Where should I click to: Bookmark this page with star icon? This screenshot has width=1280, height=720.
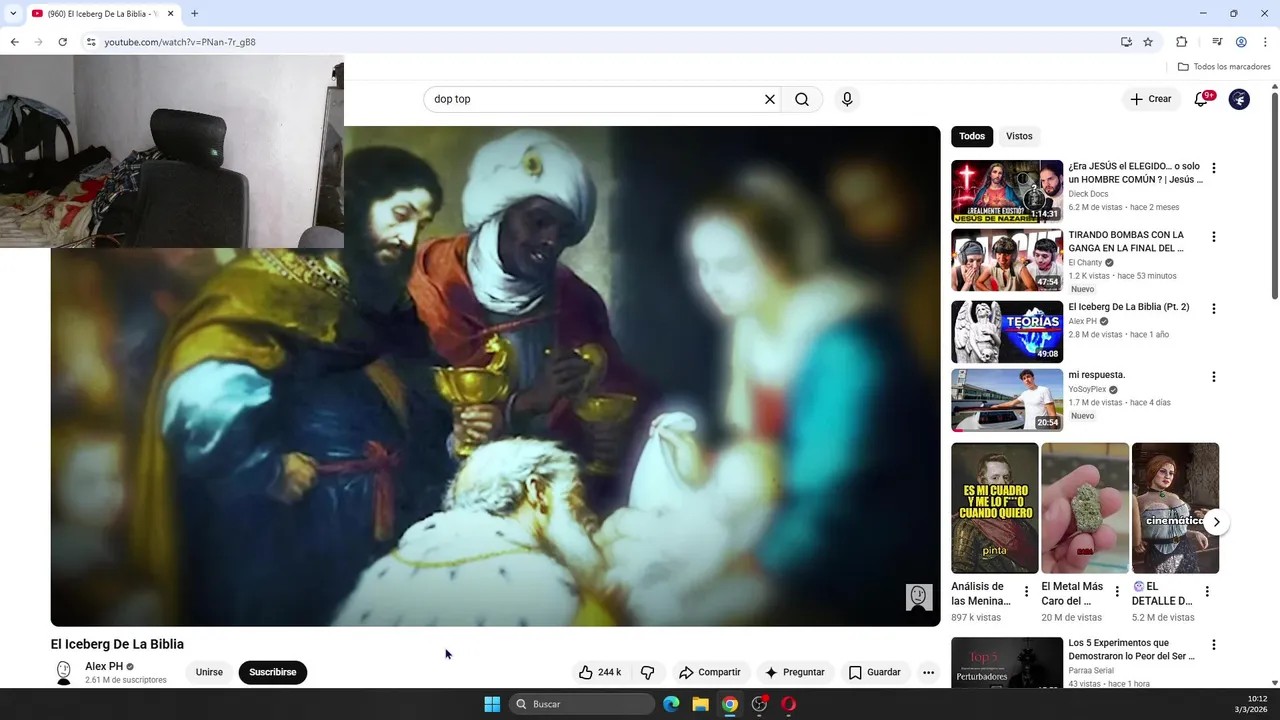1148,42
